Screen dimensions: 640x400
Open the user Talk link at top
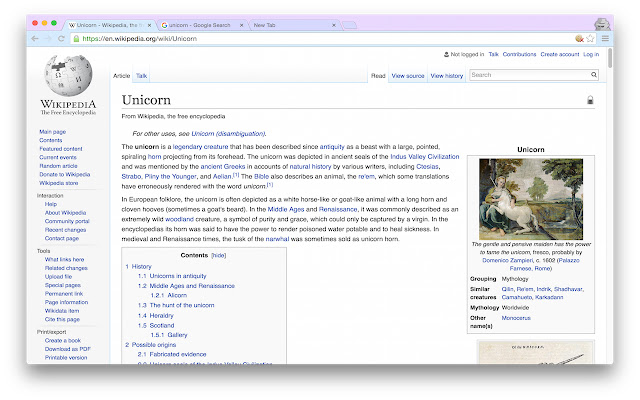[x=493, y=54]
